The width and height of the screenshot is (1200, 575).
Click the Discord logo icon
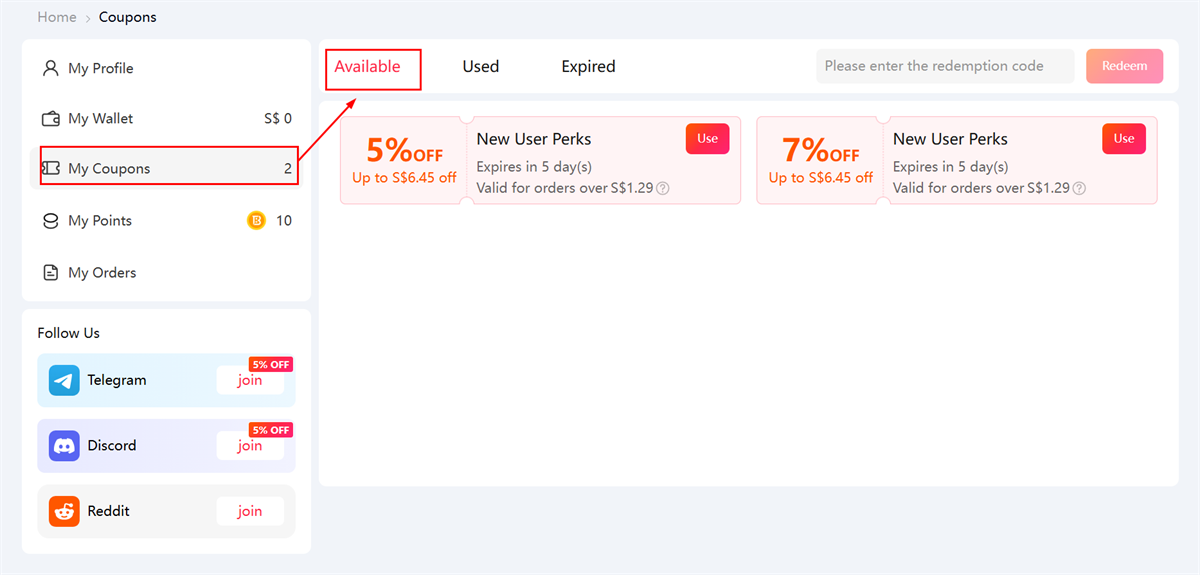(x=64, y=445)
